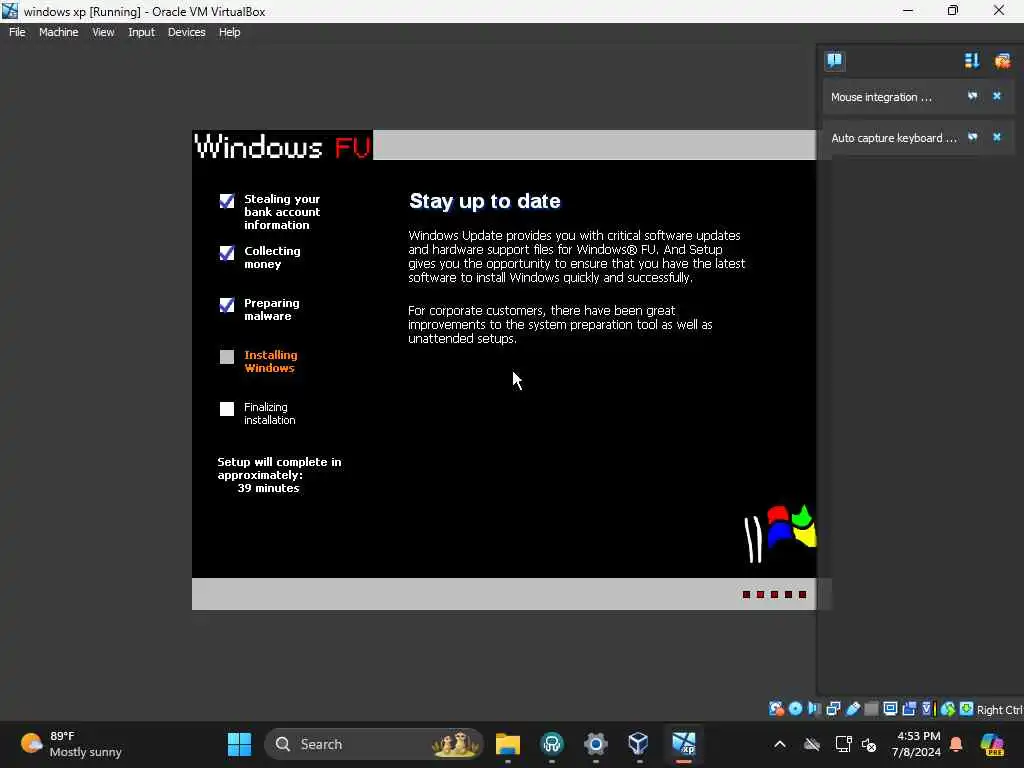
Task: Click the mouse integration status icon
Action: [x=948, y=709]
